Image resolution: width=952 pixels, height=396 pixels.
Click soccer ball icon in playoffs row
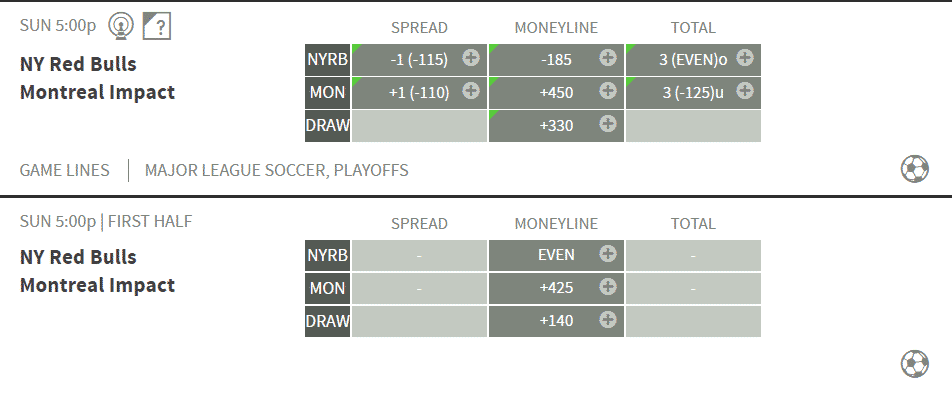pyautogui.click(x=914, y=169)
